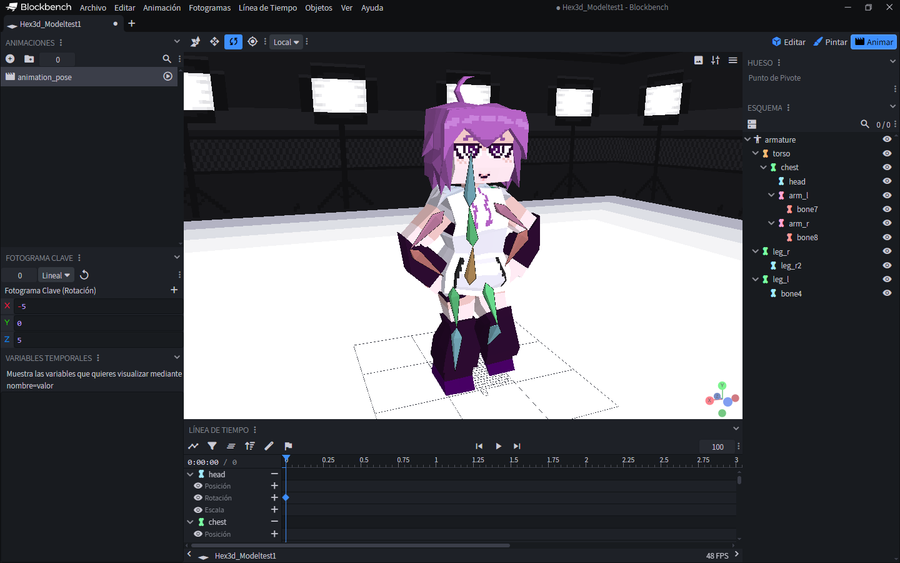Image resolution: width=900 pixels, height=563 pixels.
Task: Click the timeline flag marker icon
Action: (x=288, y=446)
